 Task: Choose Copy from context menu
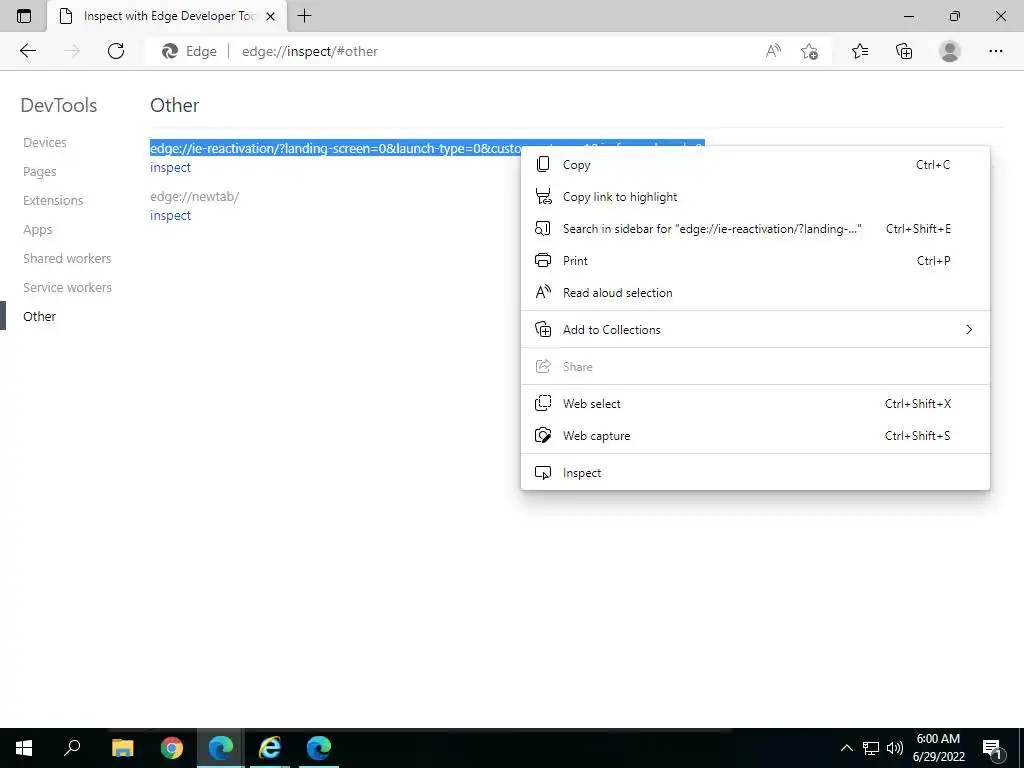[755, 165]
